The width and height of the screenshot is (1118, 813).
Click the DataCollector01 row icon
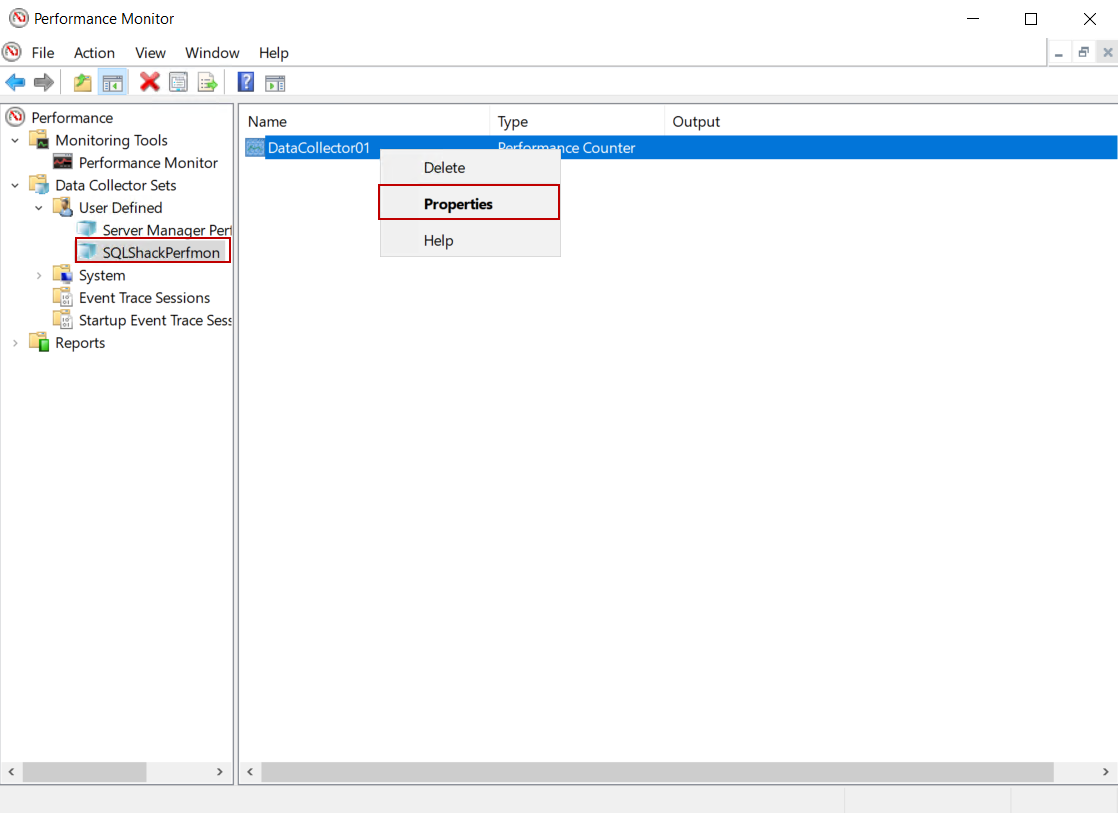[255, 148]
